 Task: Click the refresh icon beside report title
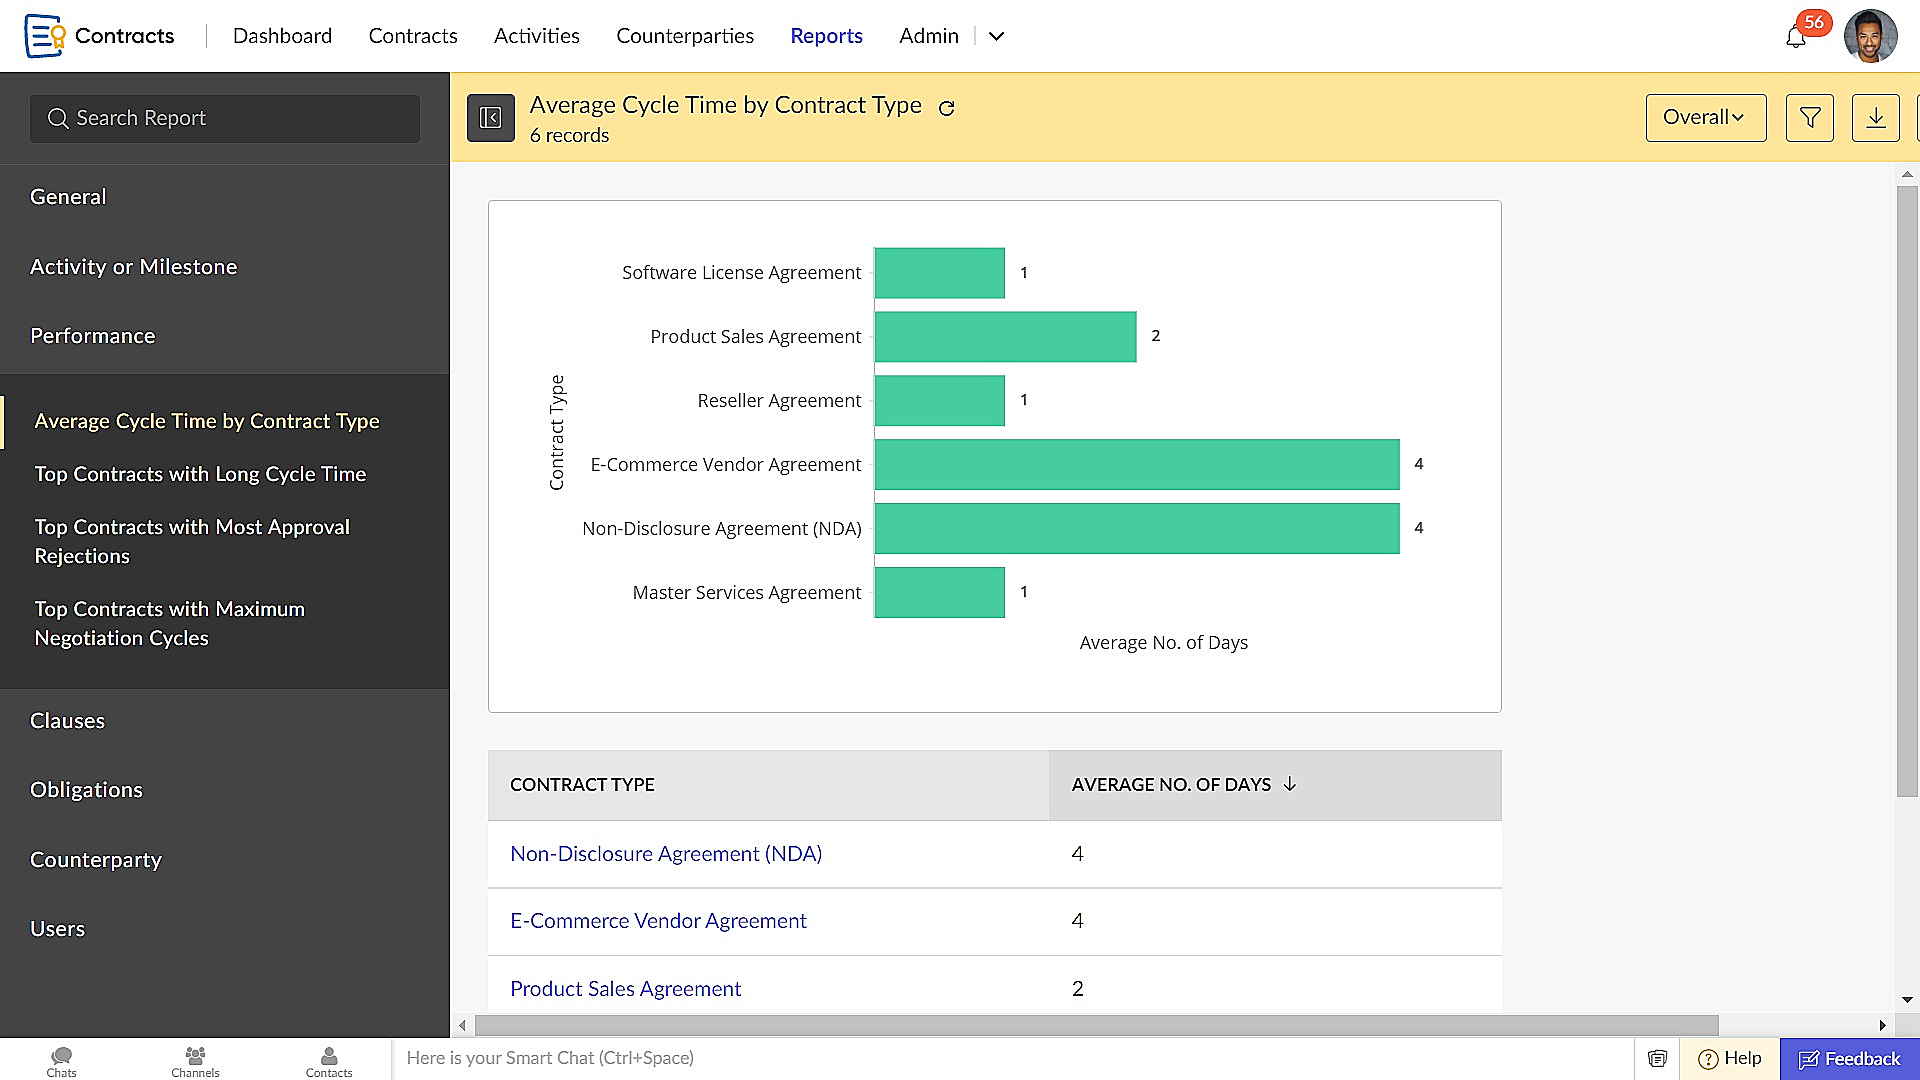946,108
